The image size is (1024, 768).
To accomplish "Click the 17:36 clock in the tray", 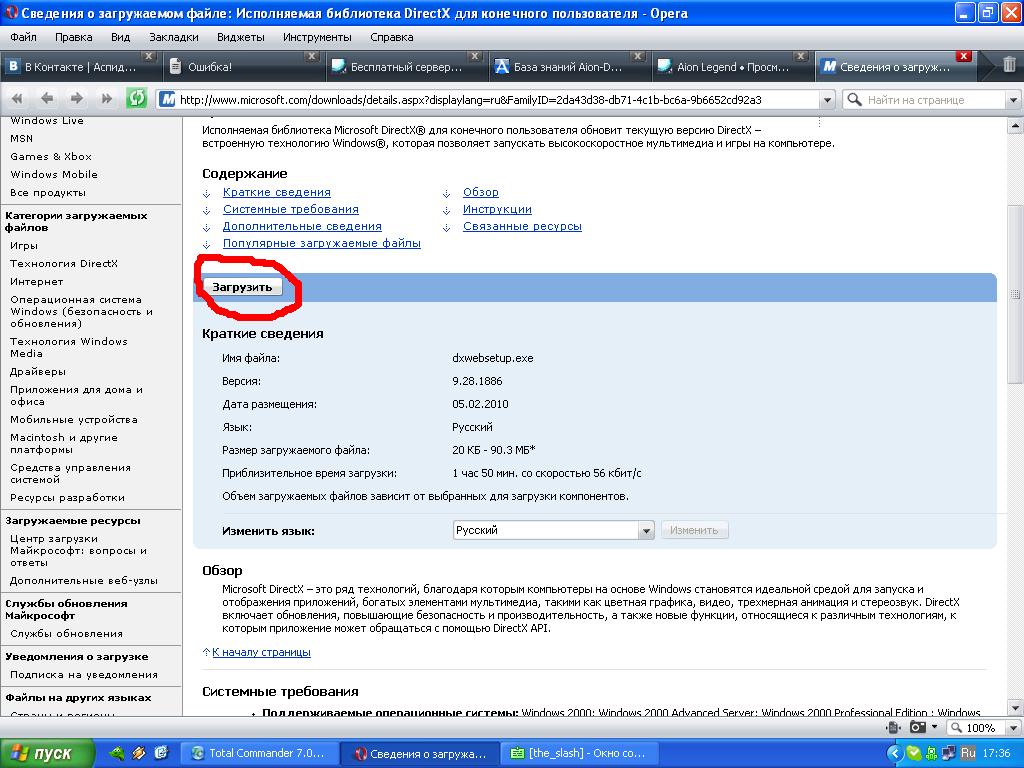I will (x=996, y=753).
